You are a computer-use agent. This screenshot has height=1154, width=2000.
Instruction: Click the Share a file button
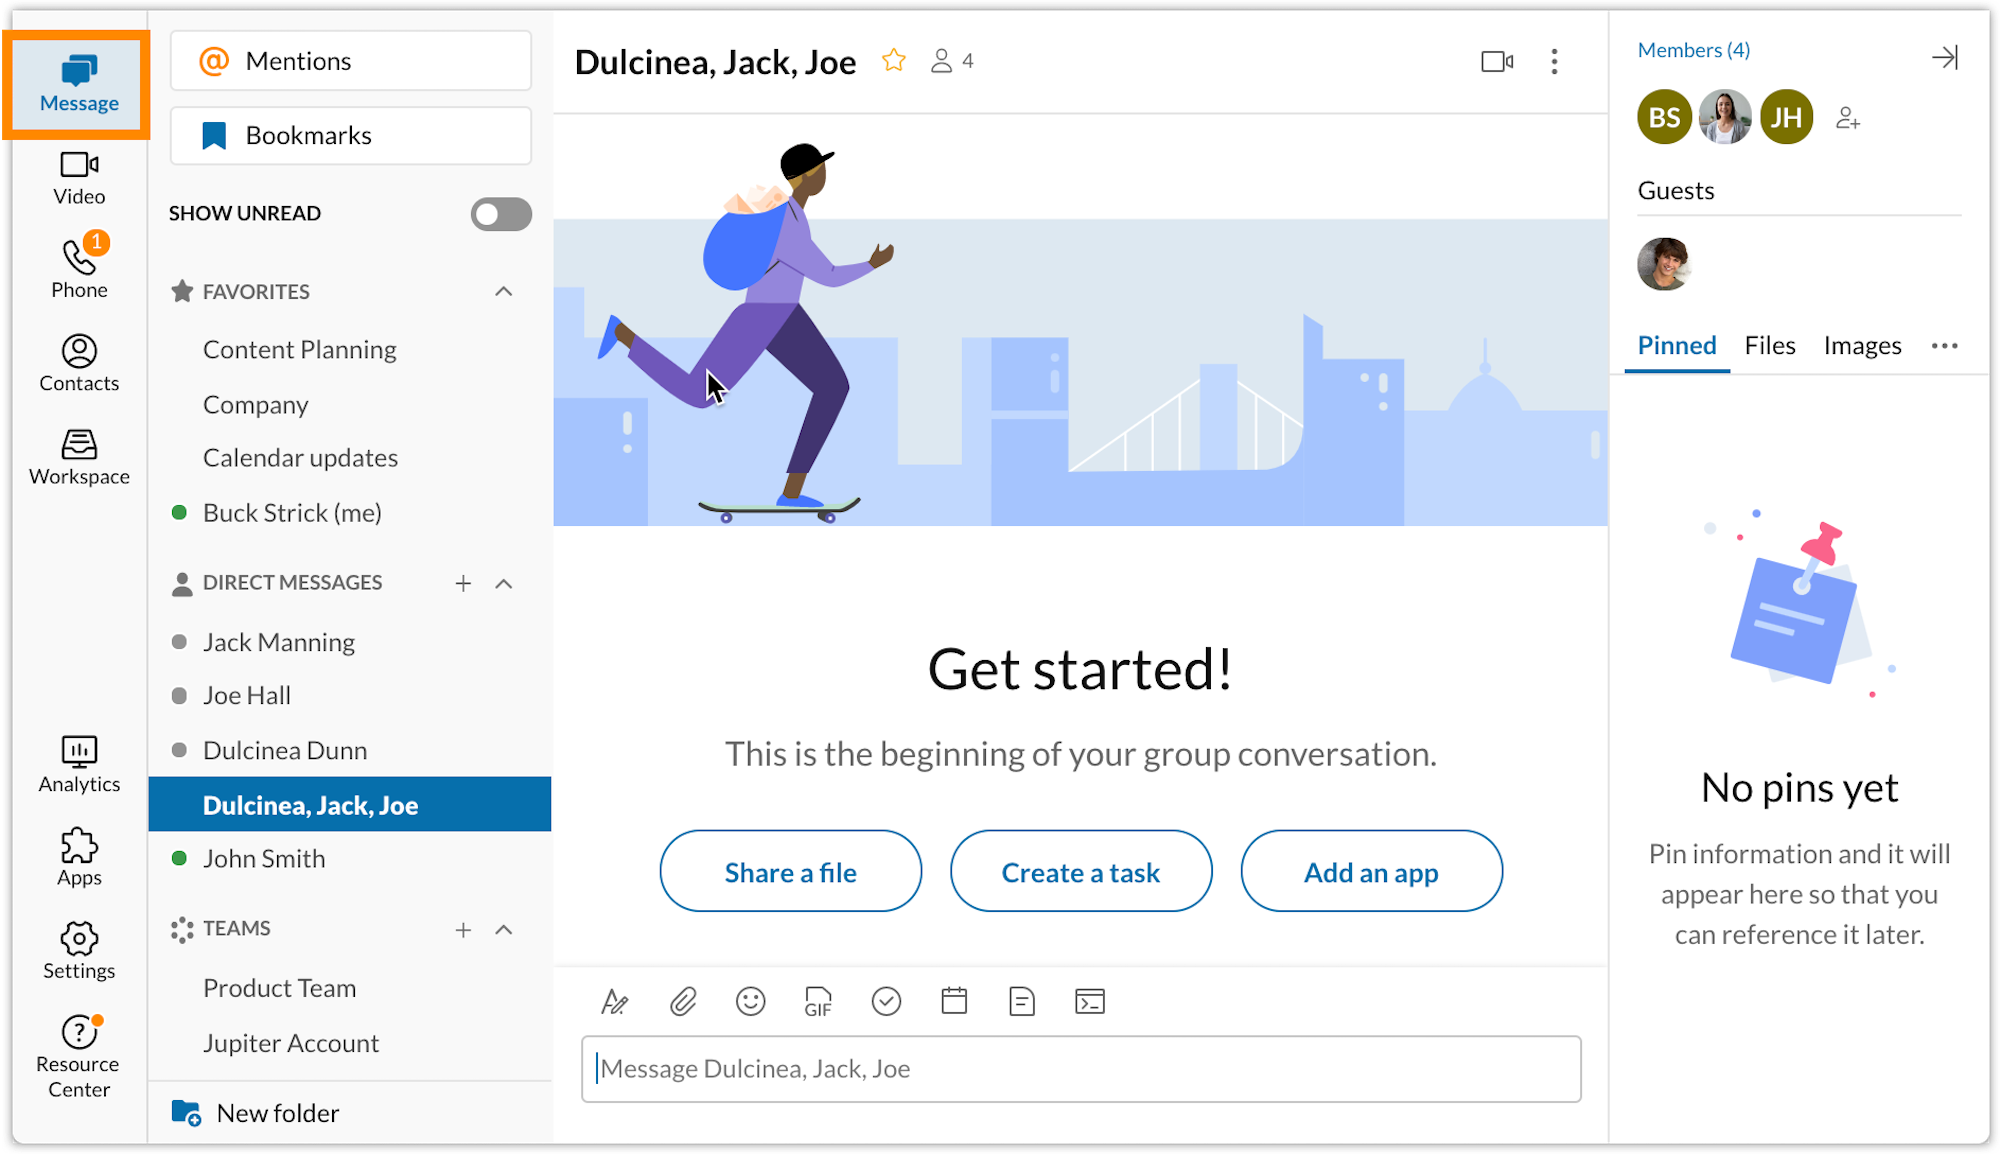[790, 871]
